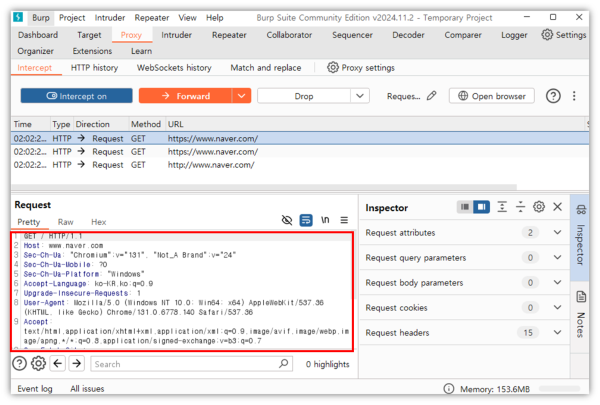Open the Drop dropdown arrow
600x405 pixels.
point(360,96)
